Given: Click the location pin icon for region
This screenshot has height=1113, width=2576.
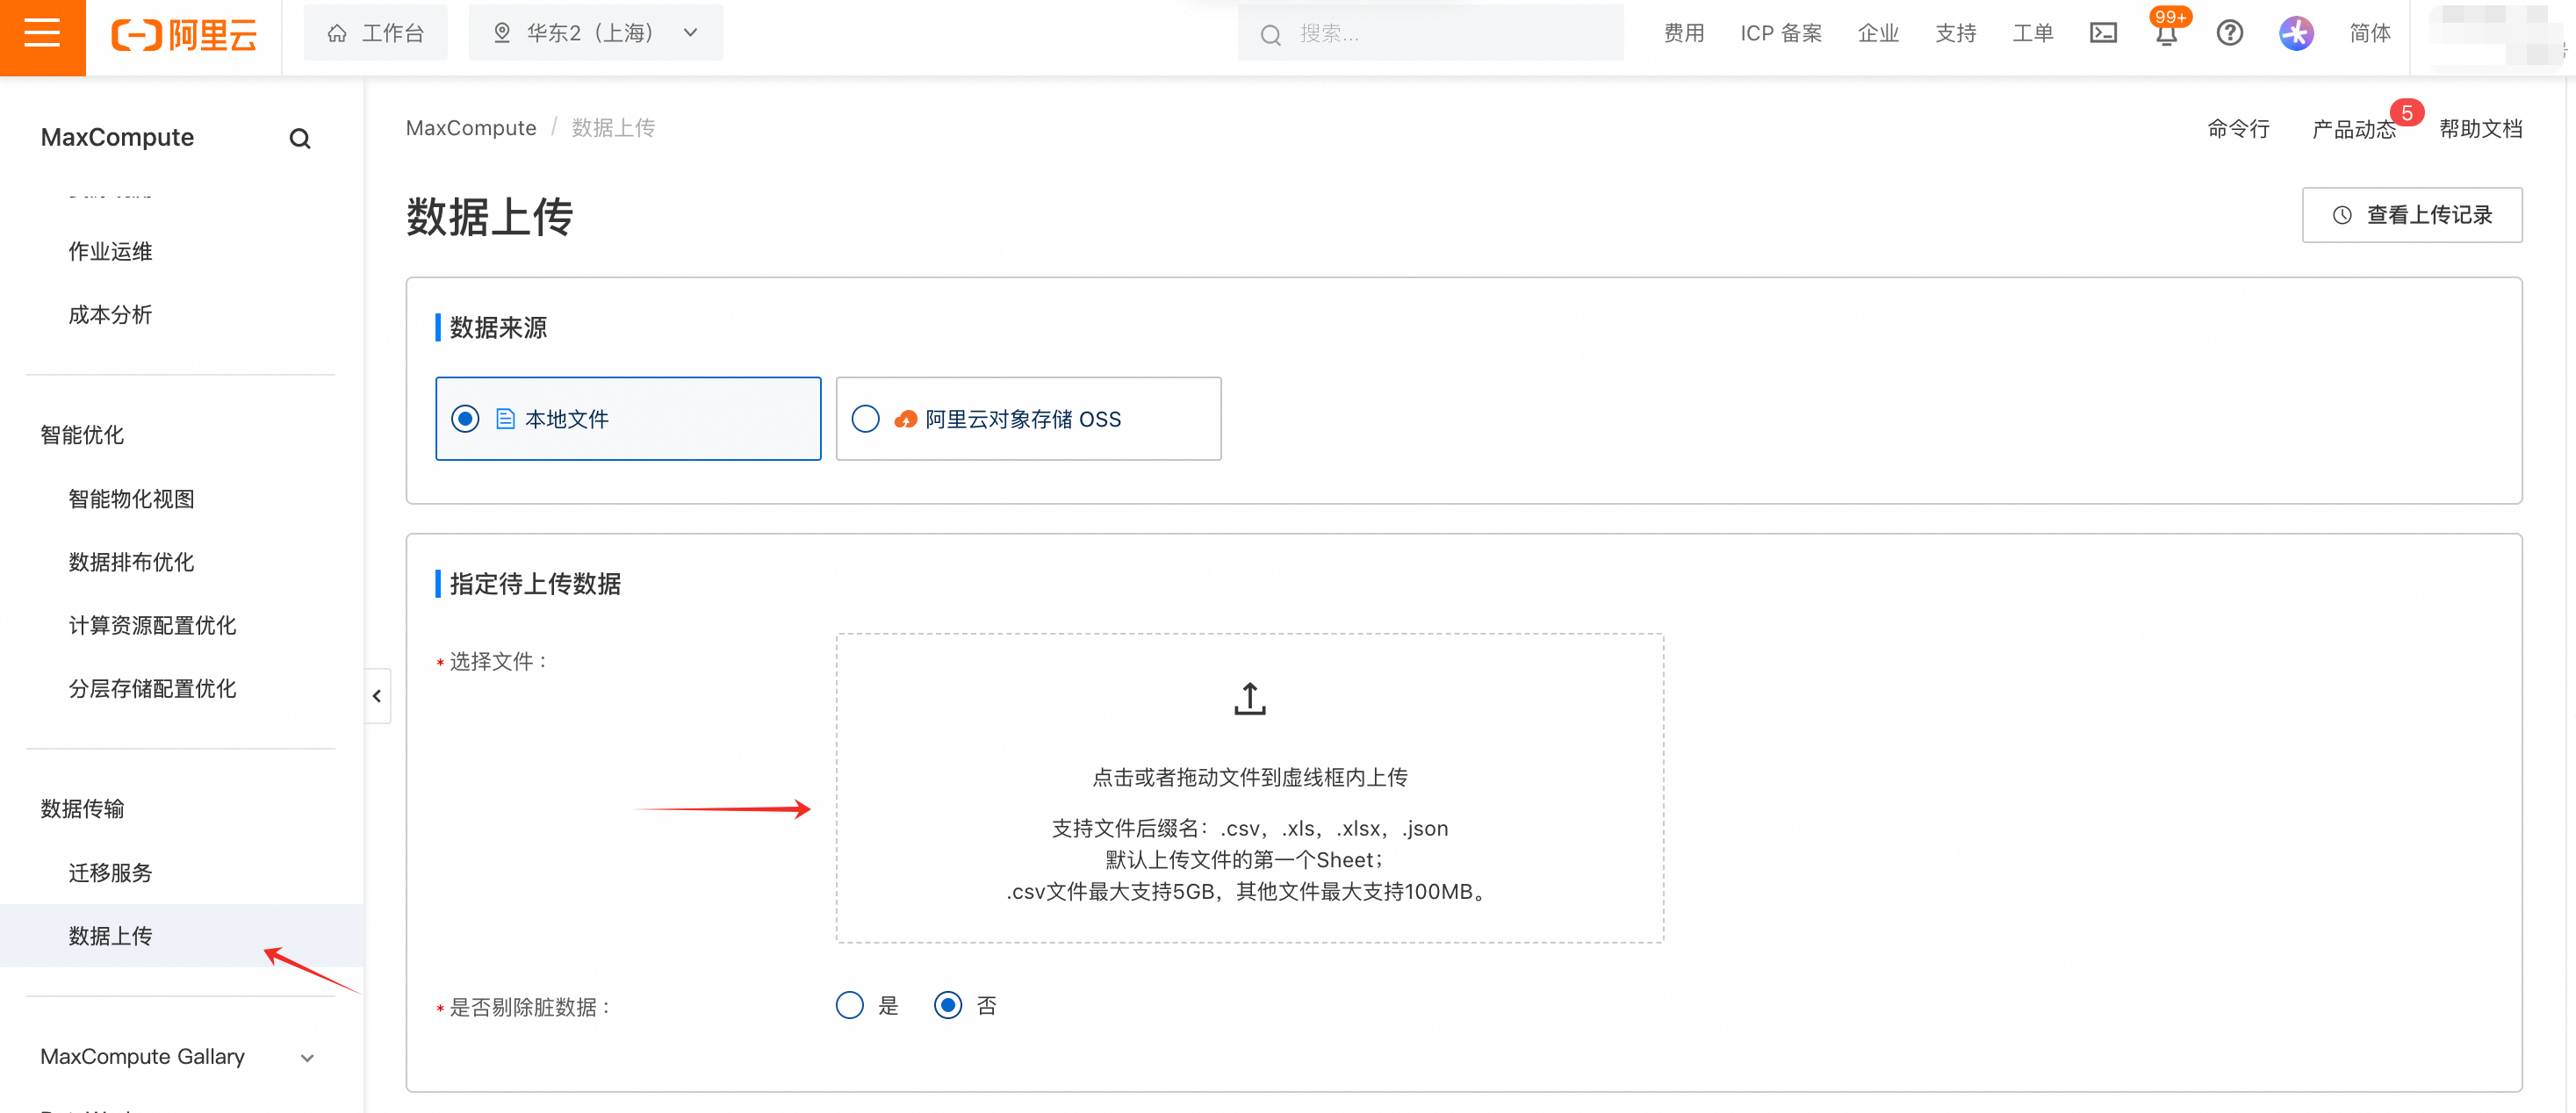Looking at the screenshot, I should [x=502, y=34].
